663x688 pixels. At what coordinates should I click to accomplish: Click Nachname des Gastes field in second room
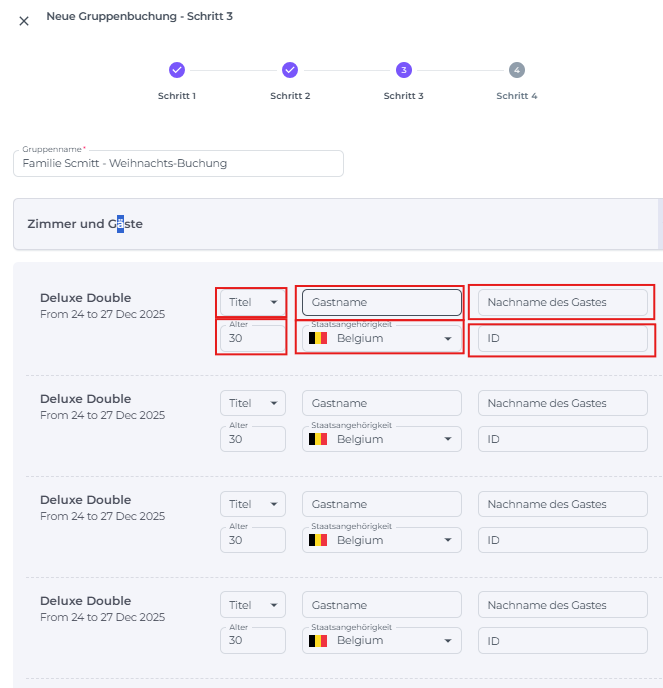tap(562, 403)
